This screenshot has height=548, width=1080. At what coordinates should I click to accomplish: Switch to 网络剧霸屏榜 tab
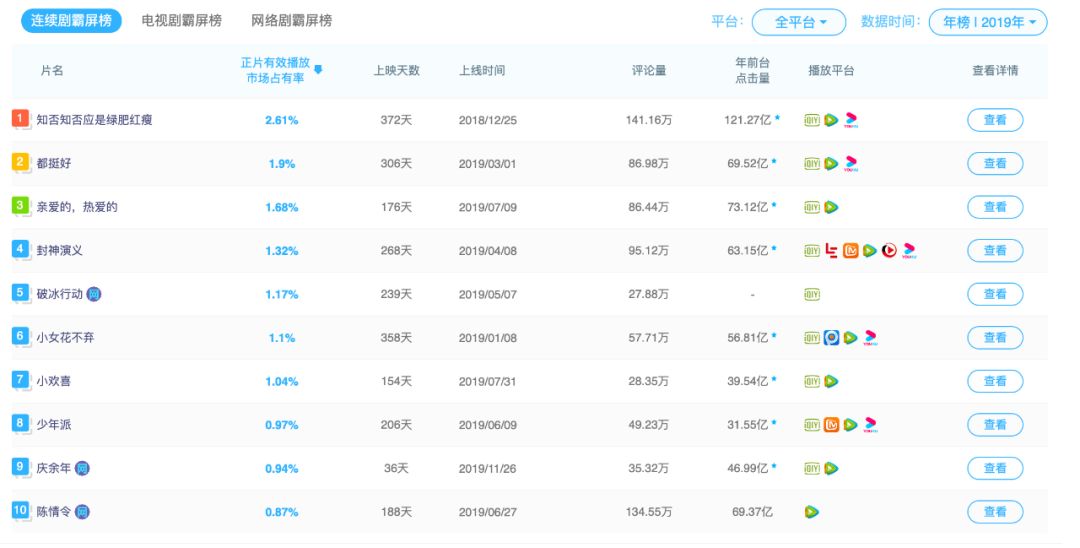pos(291,20)
